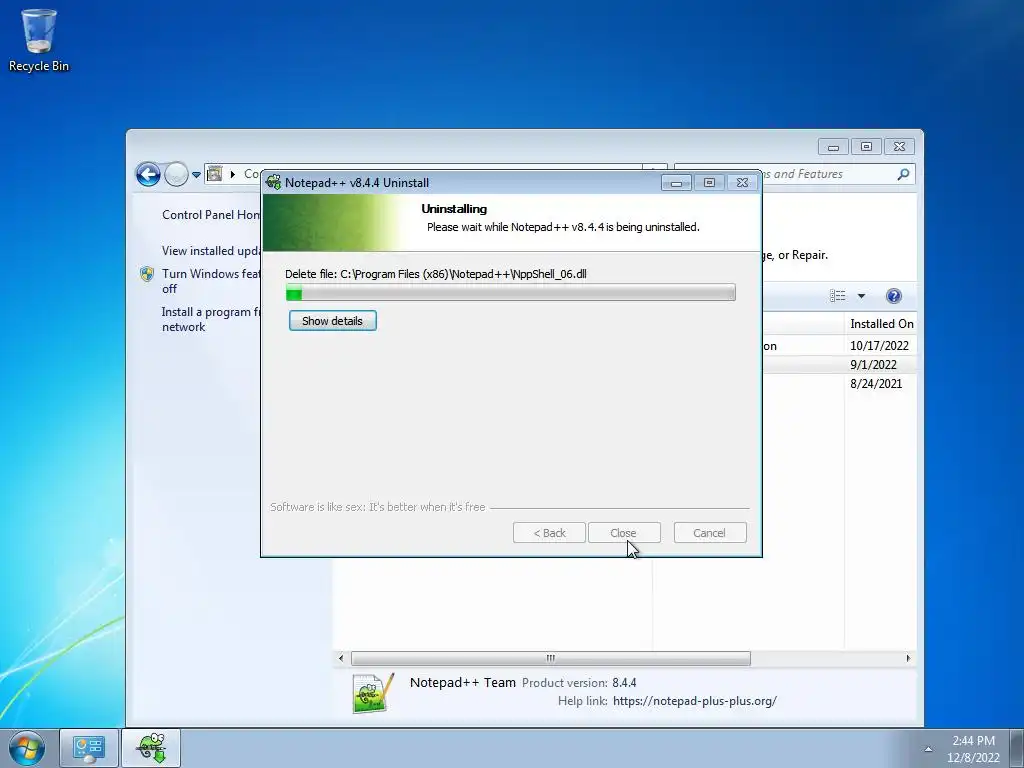1024x768 pixels.
Task: Open the Control Panel taskbar button
Action: pos(89,748)
